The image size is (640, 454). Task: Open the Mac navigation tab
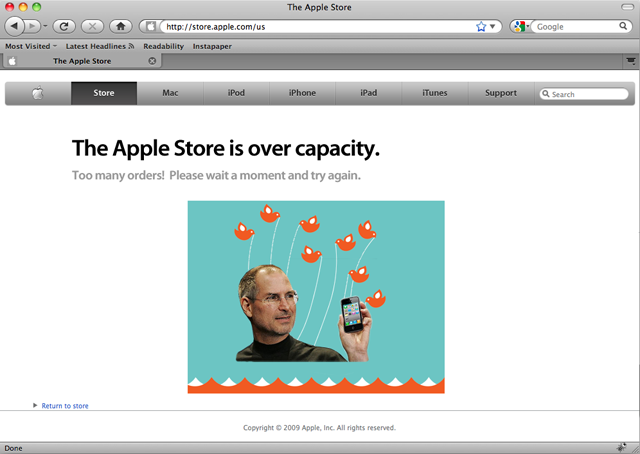pyautogui.click(x=170, y=93)
